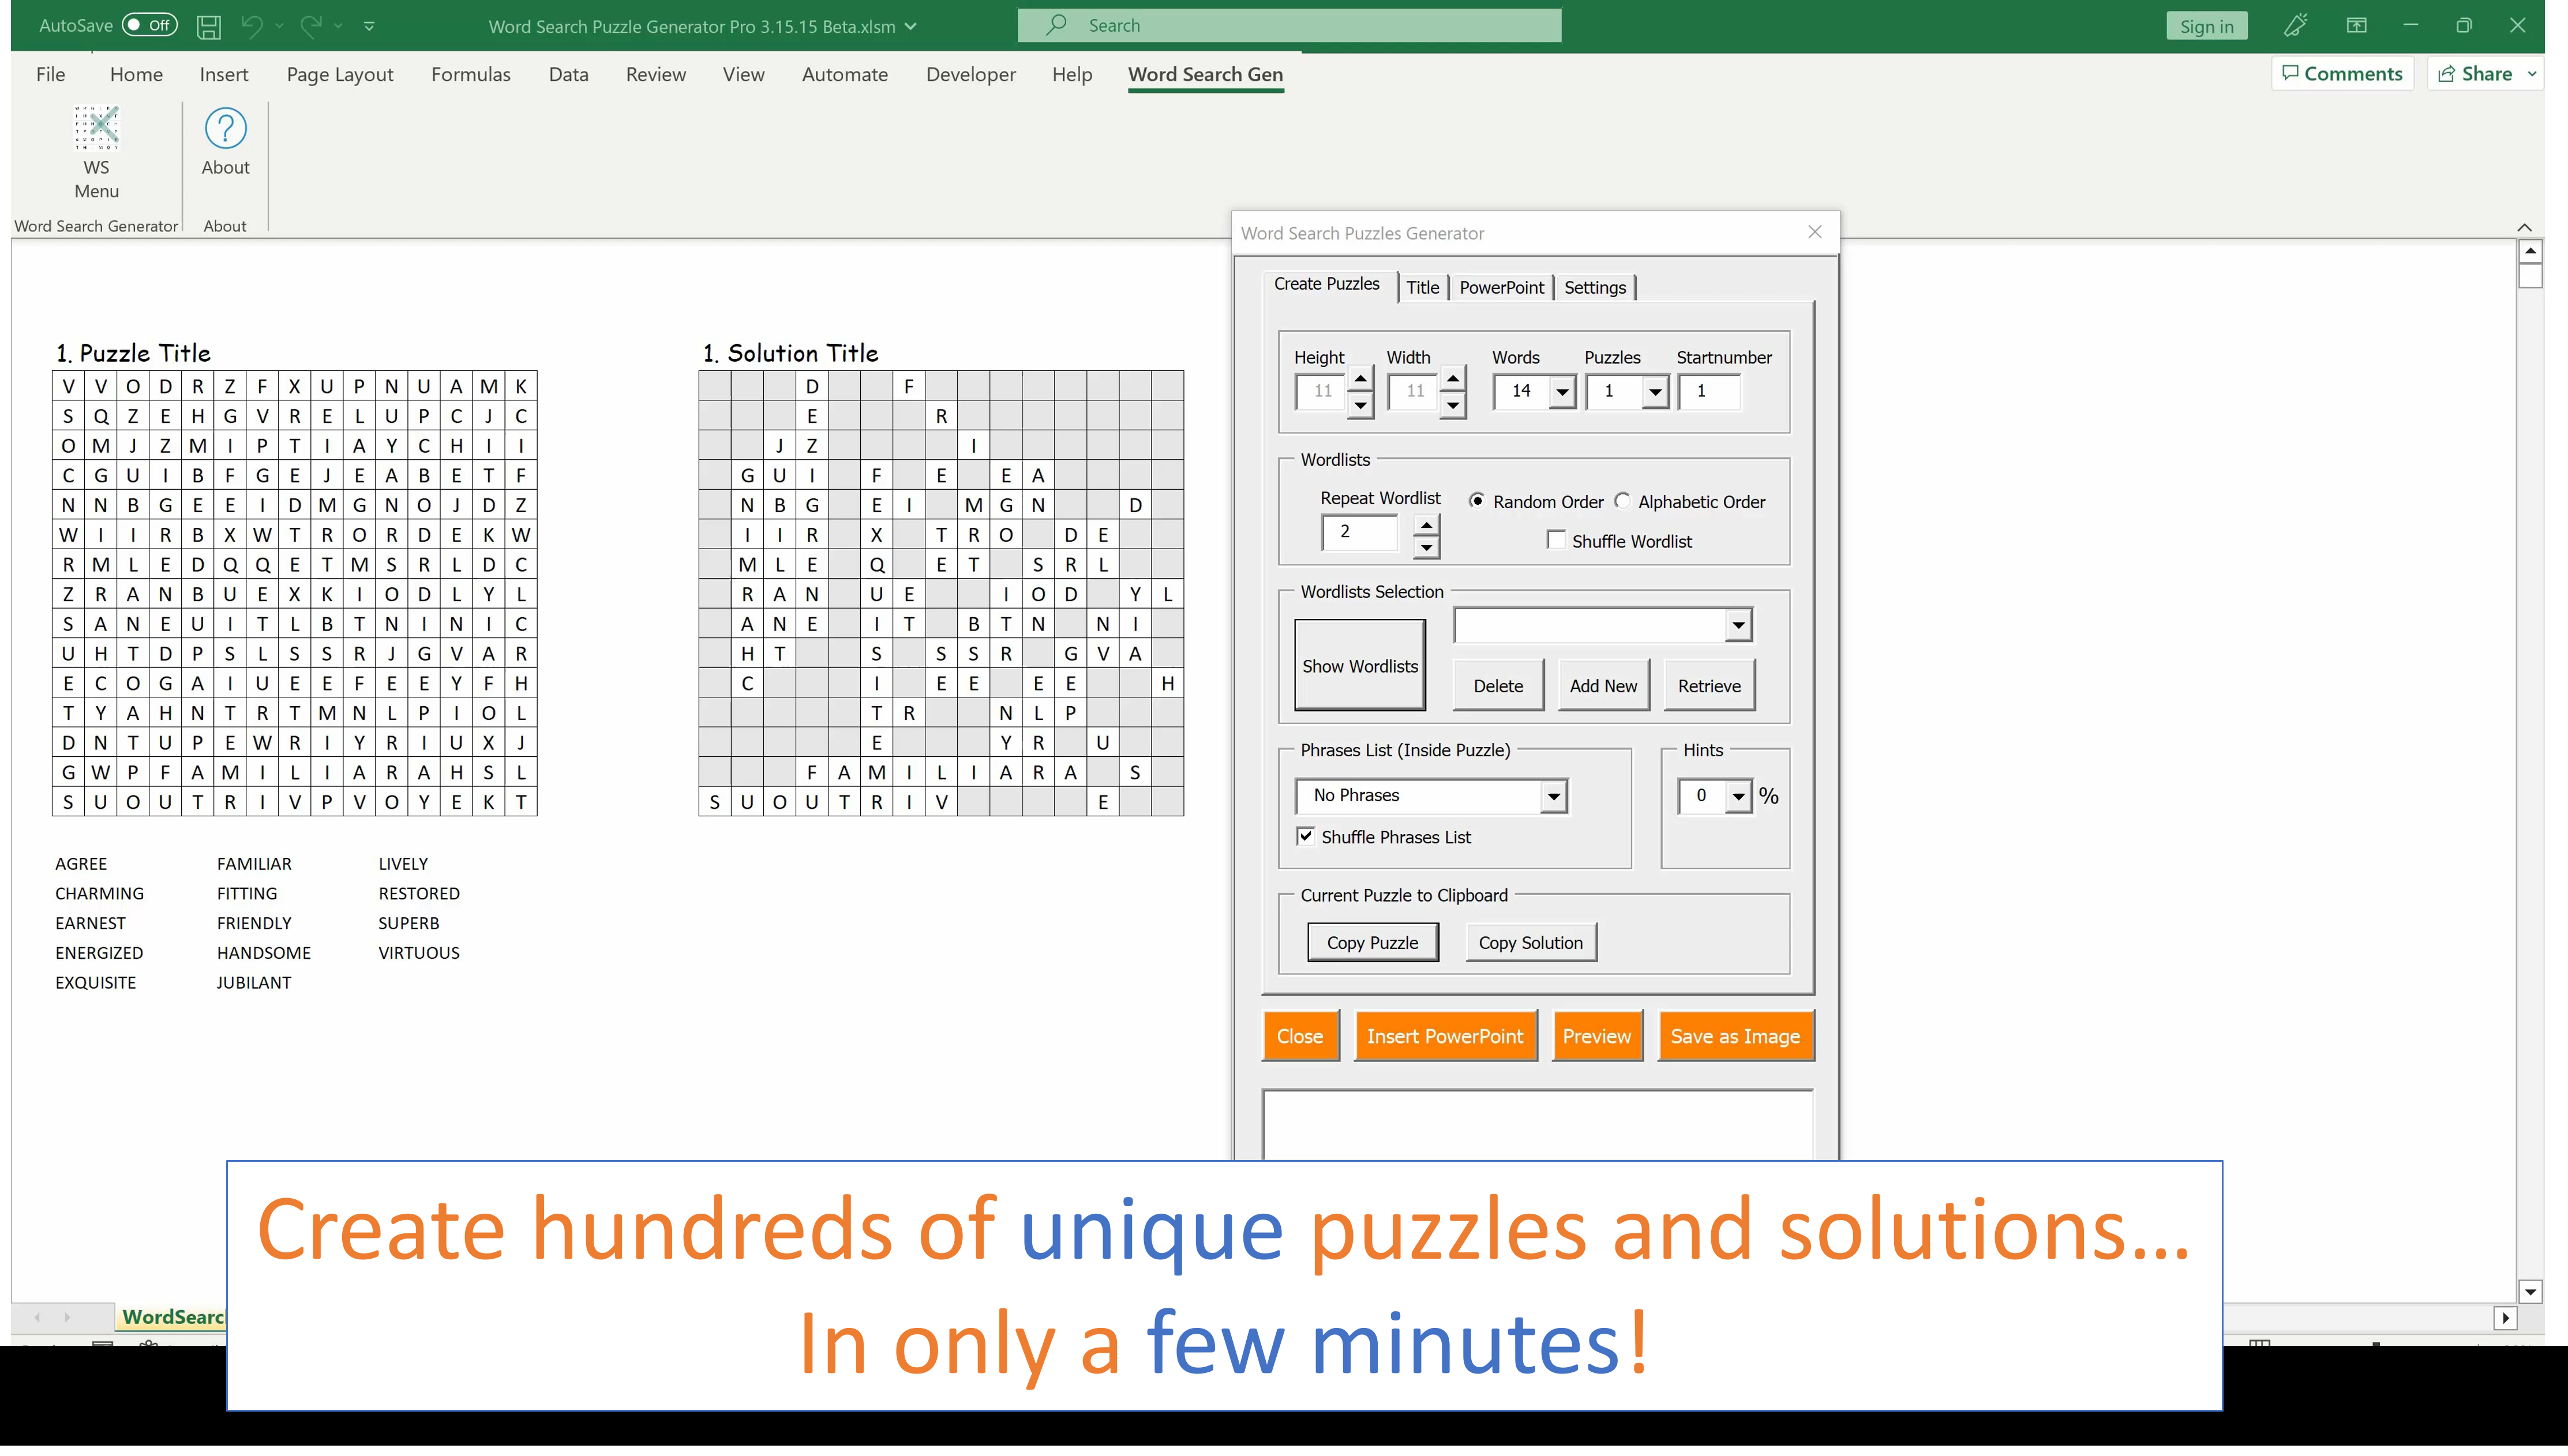Switch to the PowerPoint tab
2568x1456 pixels.
coord(1501,288)
